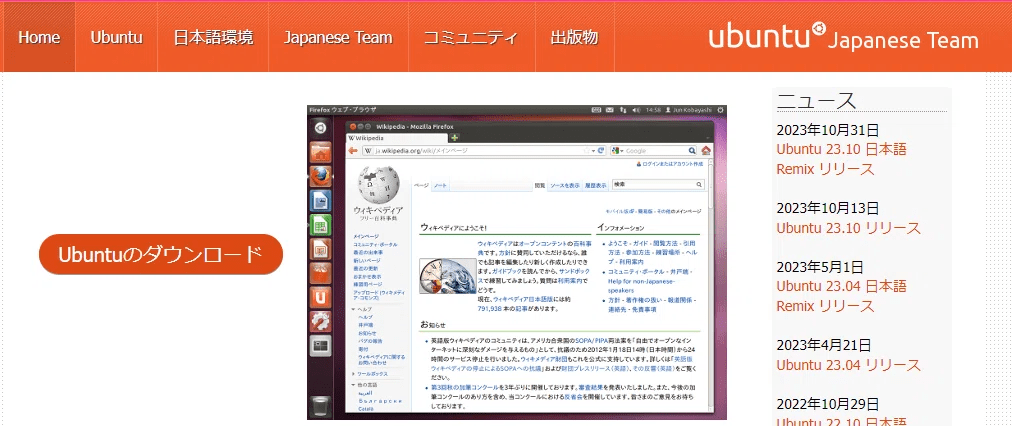Viewport: 1012px width, 426px height.
Task: Open the Home navigation item
Action: (x=39, y=38)
